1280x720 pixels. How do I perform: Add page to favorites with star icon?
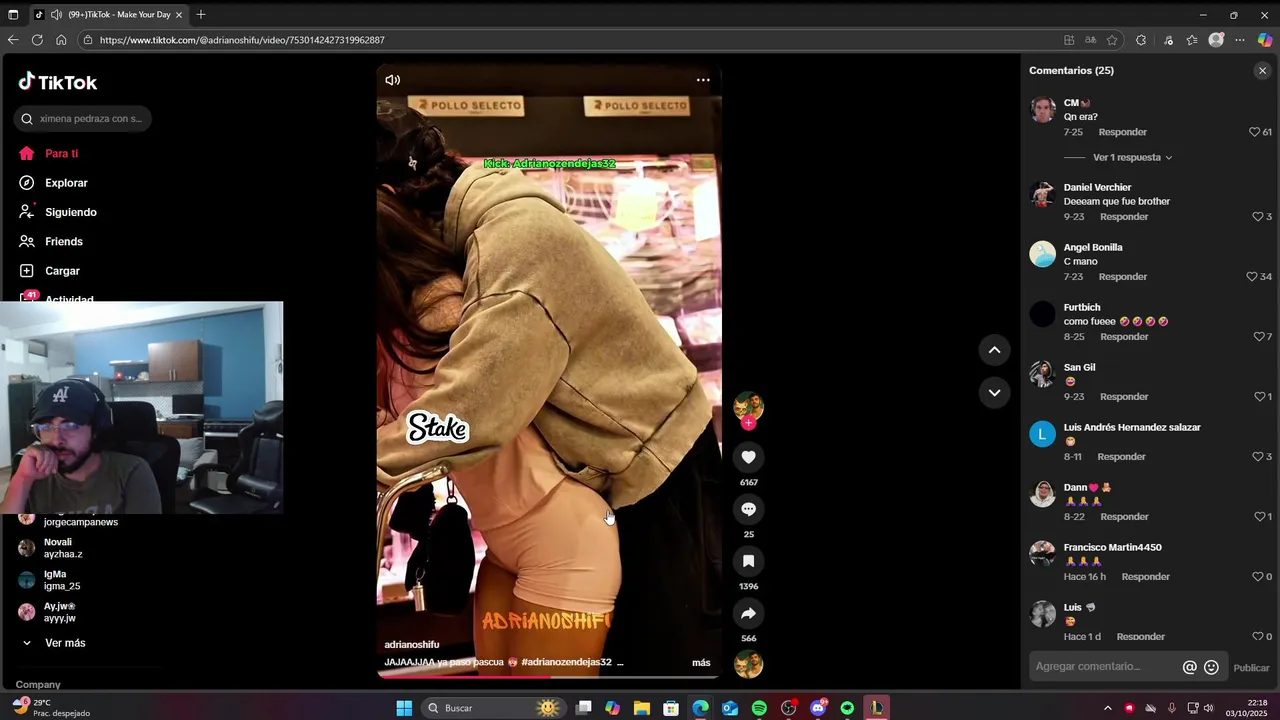point(1112,40)
